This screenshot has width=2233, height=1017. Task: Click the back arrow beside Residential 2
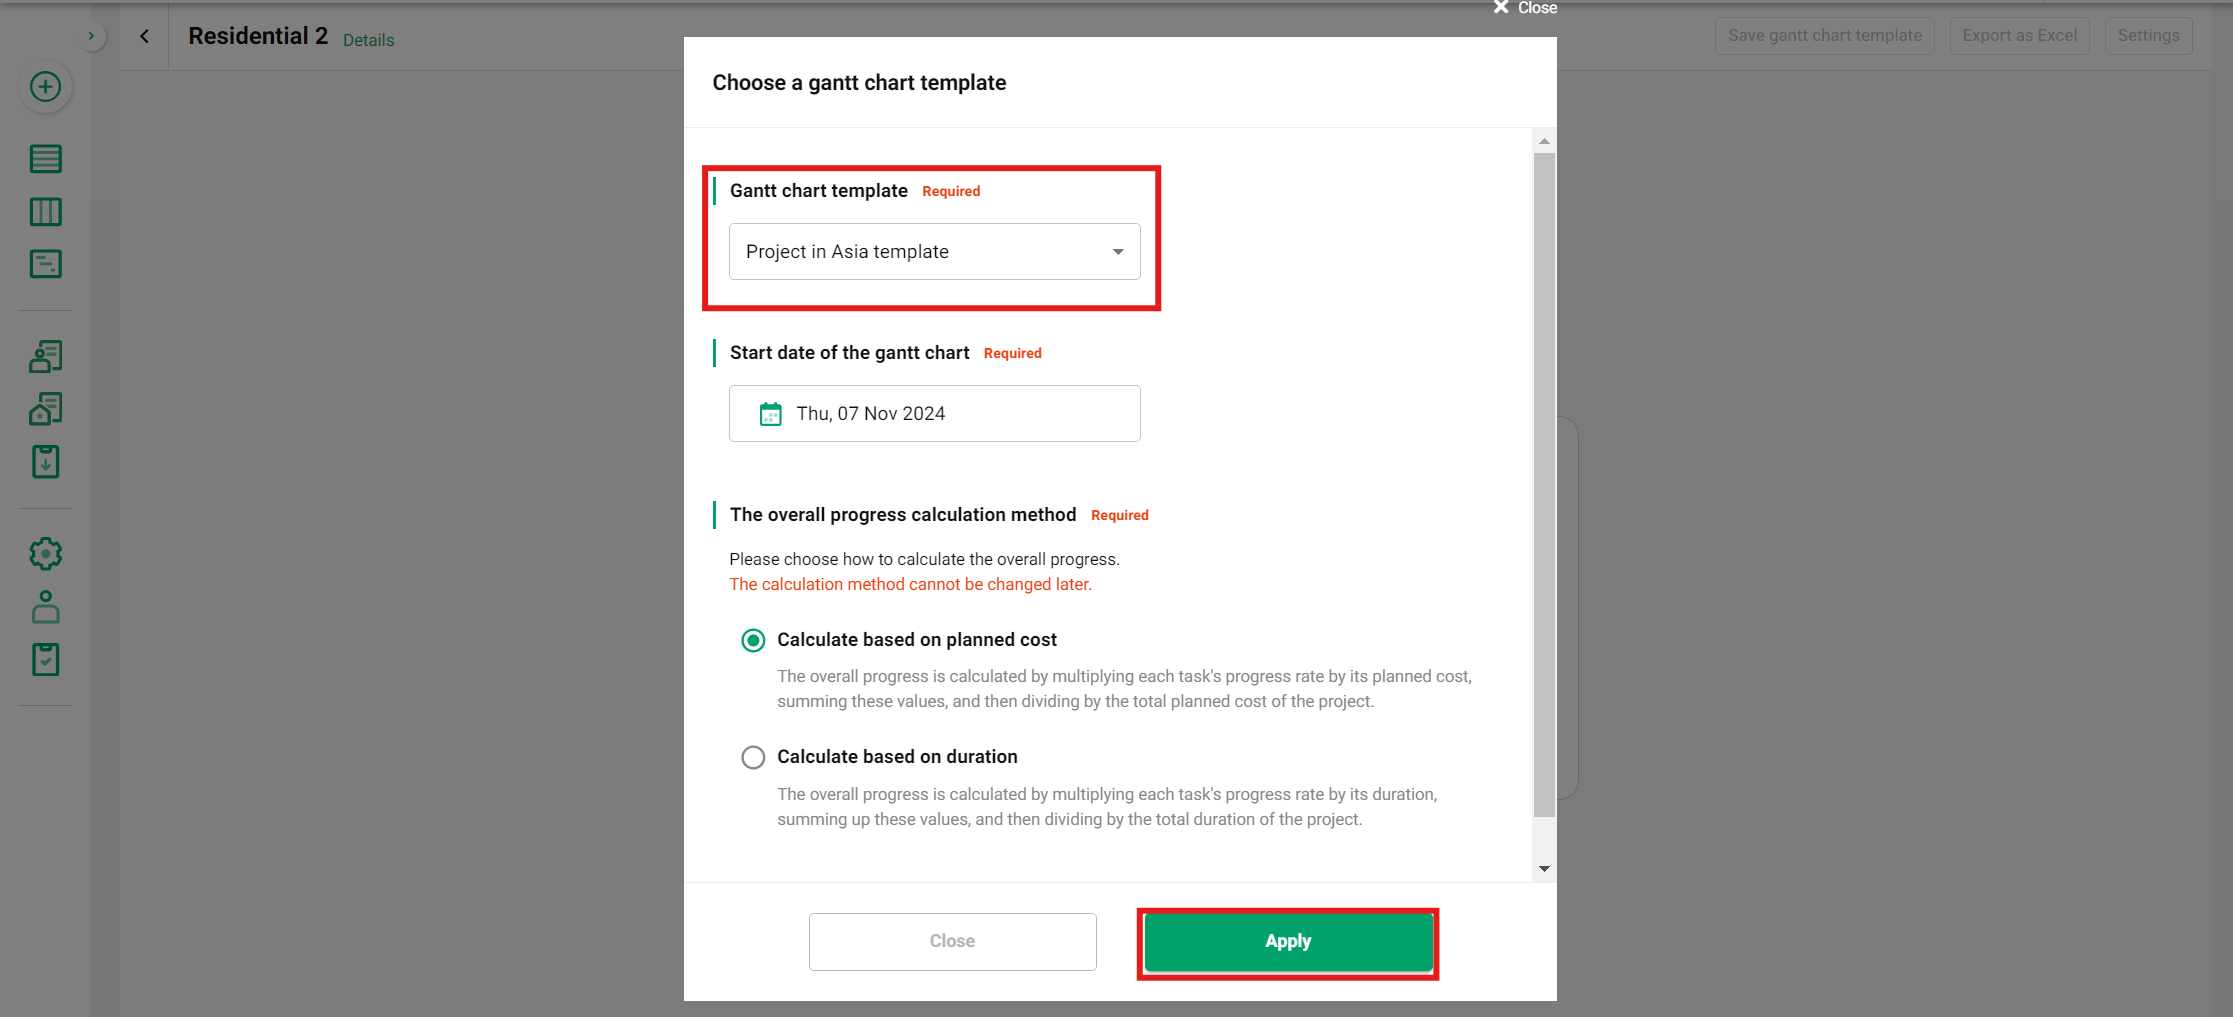145,36
